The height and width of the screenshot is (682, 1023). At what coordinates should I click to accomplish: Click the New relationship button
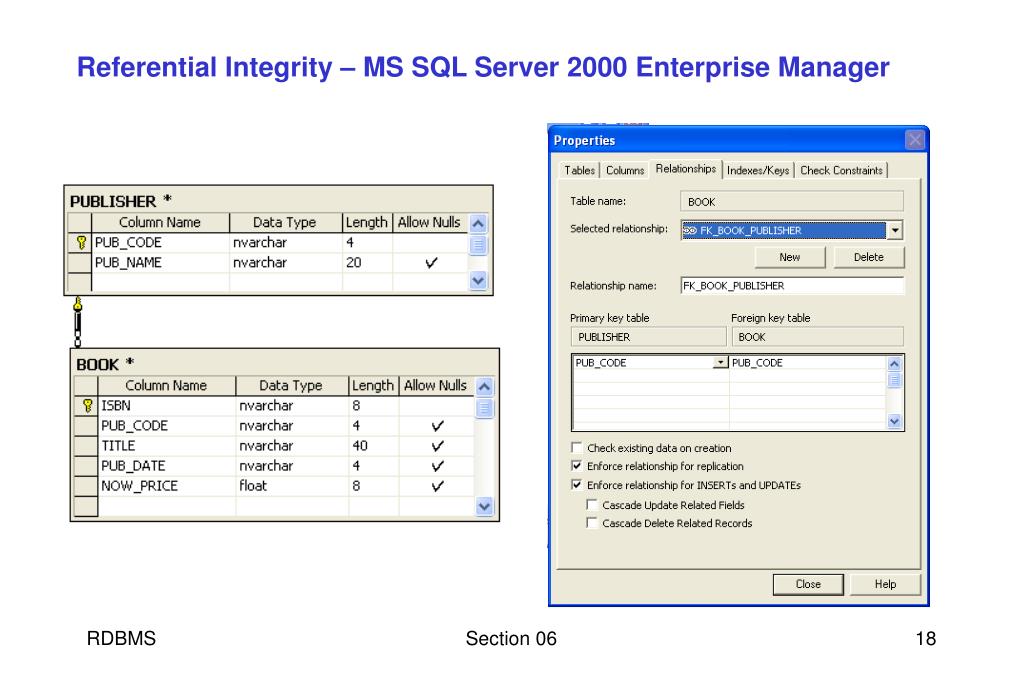(790, 257)
